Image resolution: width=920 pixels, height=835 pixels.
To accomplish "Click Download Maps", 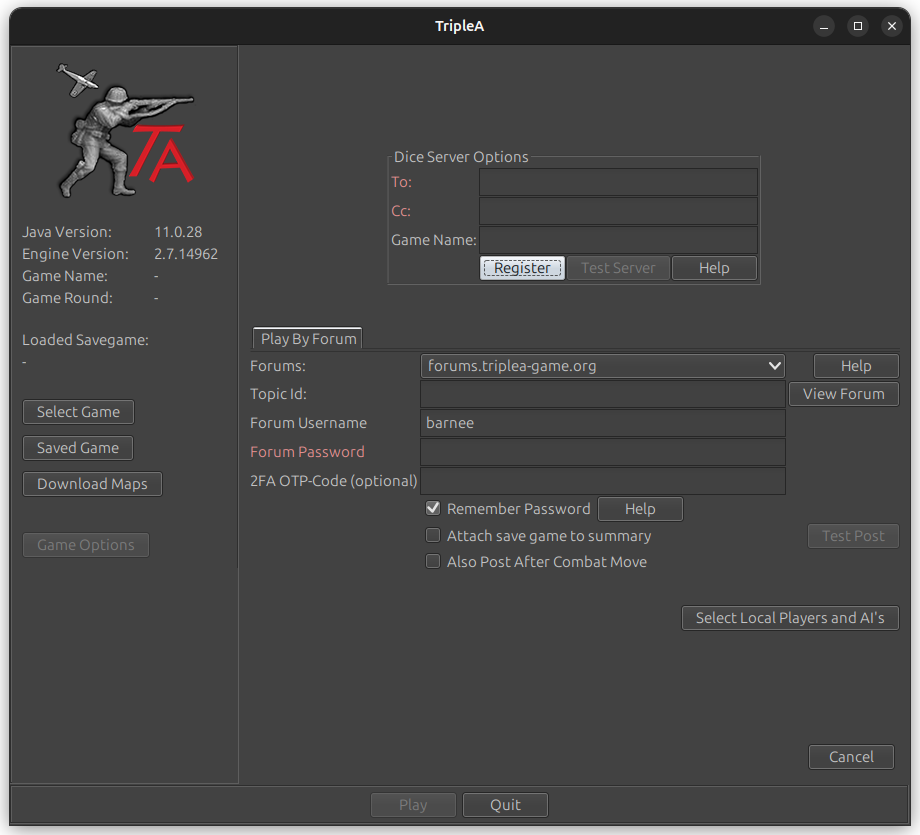I will click(x=92, y=484).
